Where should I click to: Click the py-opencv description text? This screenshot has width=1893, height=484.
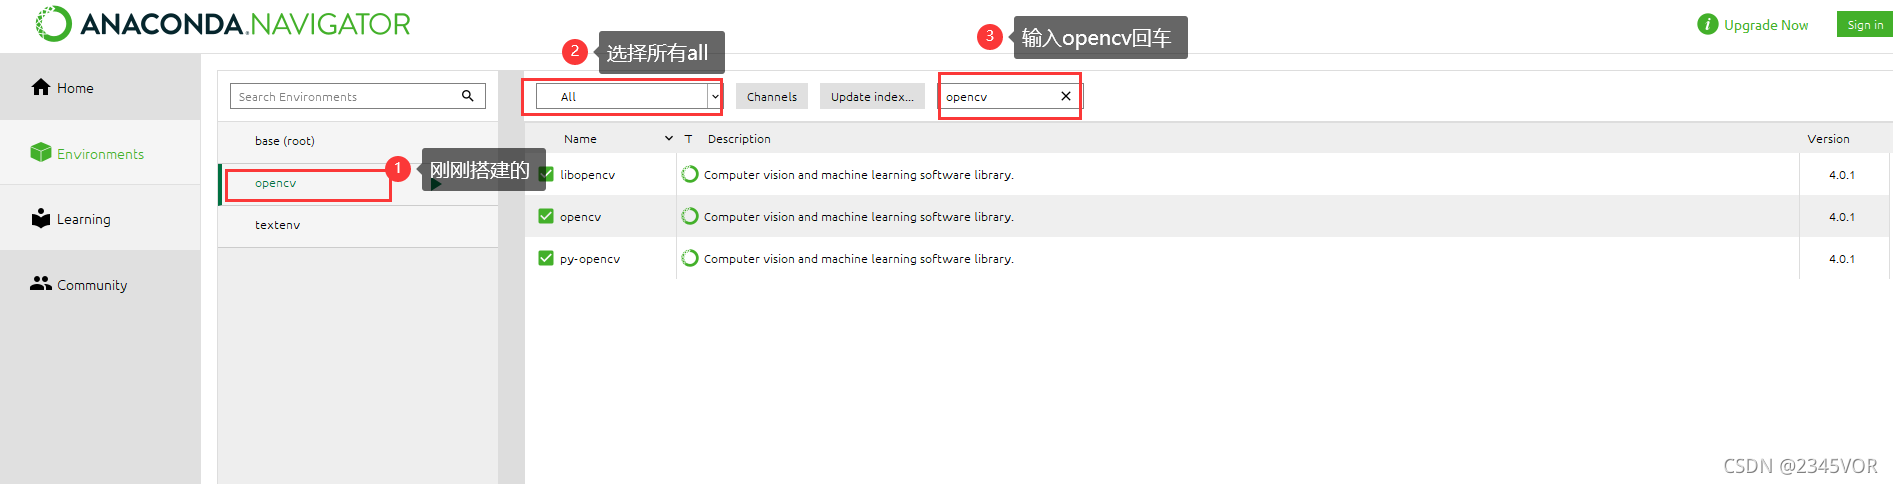point(859,258)
